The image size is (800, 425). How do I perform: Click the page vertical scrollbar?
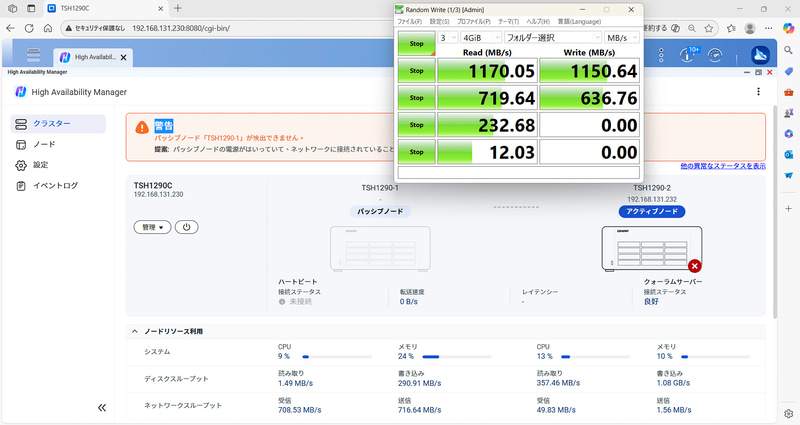tap(775, 212)
